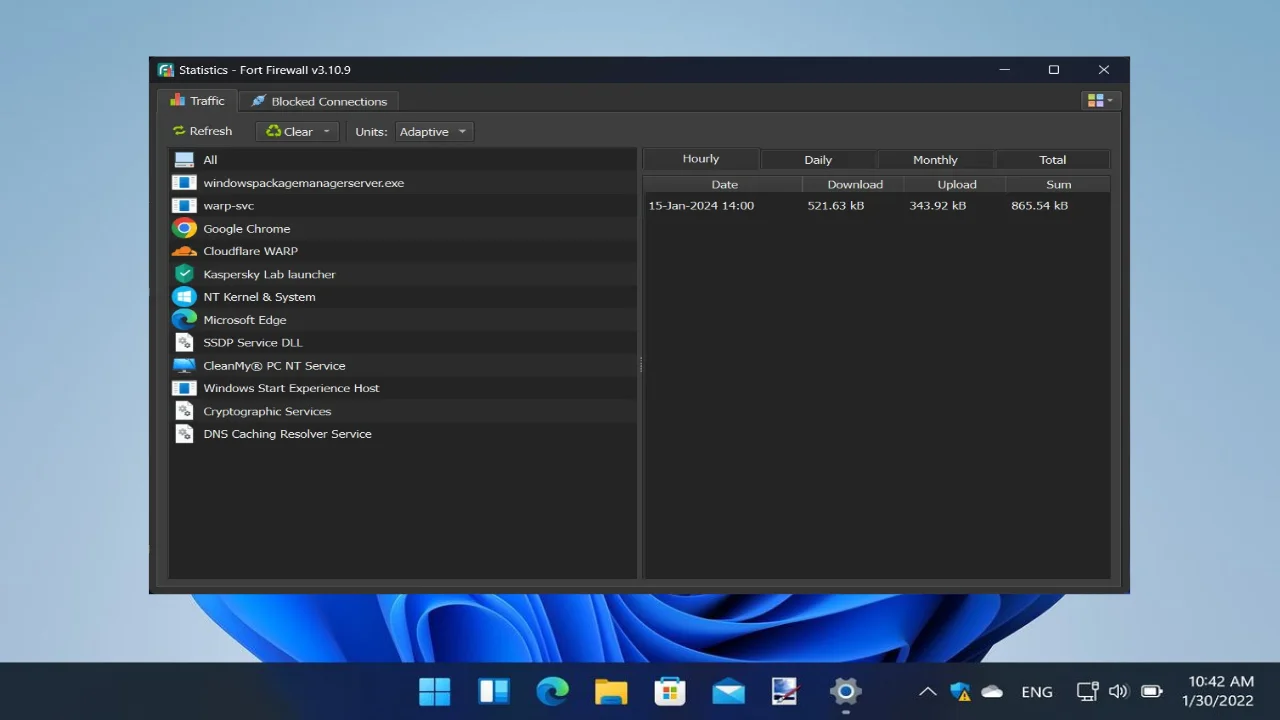The width and height of the screenshot is (1280, 720).
Task: Click the volume speaker tray icon
Action: tap(1119, 691)
